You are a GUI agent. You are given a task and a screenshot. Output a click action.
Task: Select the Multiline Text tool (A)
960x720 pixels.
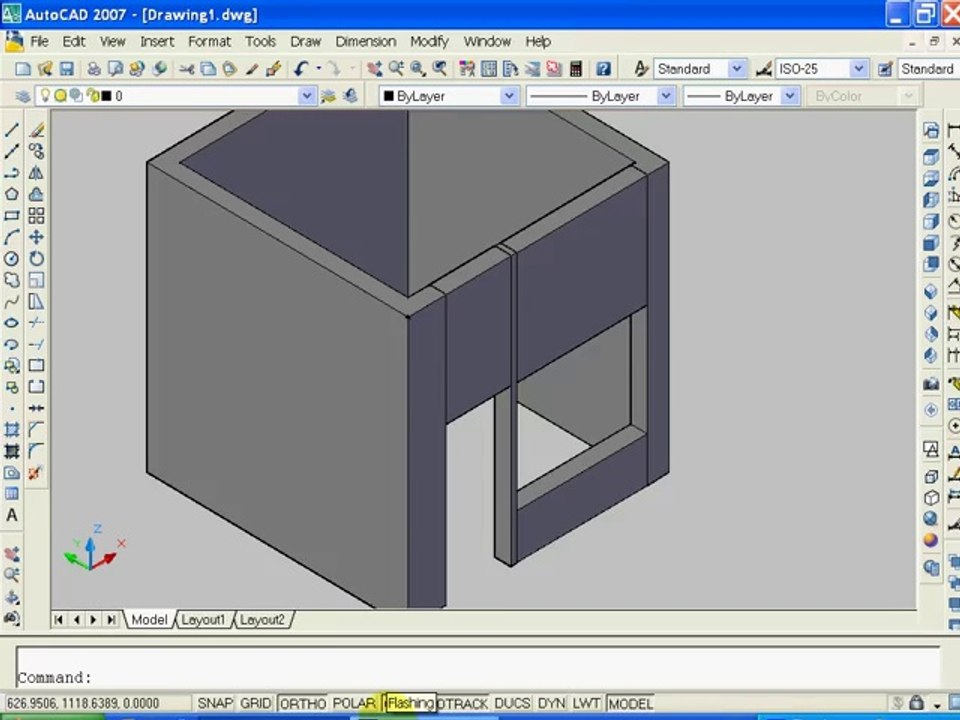[12, 516]
